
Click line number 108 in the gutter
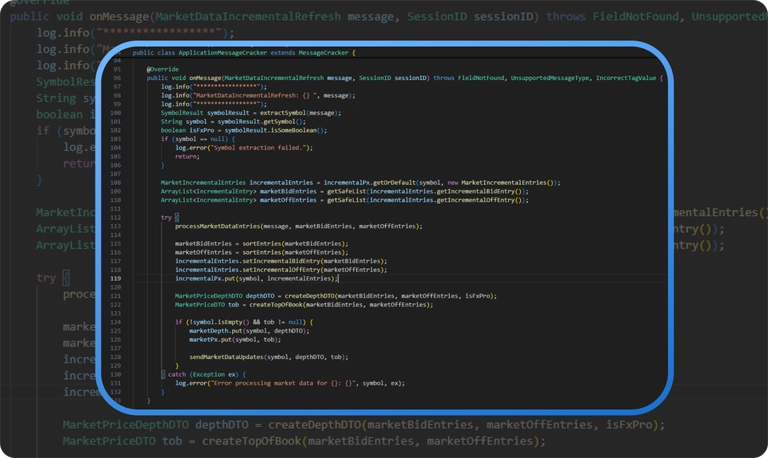point(116,183)
